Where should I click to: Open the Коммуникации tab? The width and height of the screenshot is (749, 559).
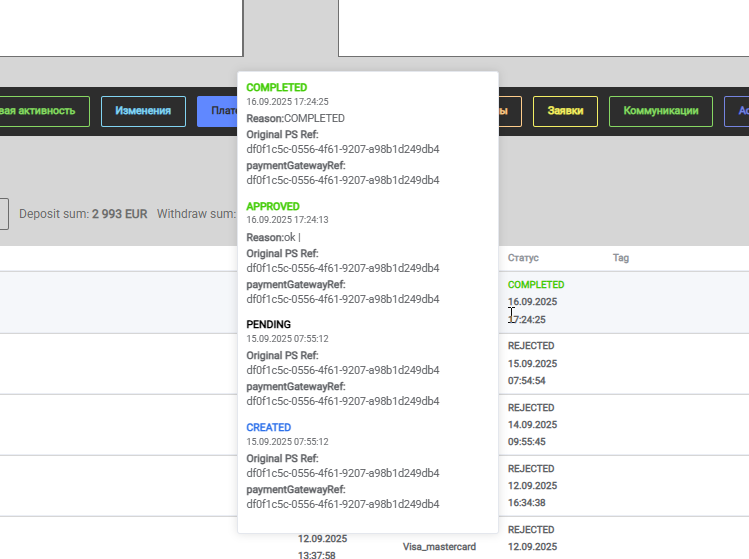[x=661, y=111]
